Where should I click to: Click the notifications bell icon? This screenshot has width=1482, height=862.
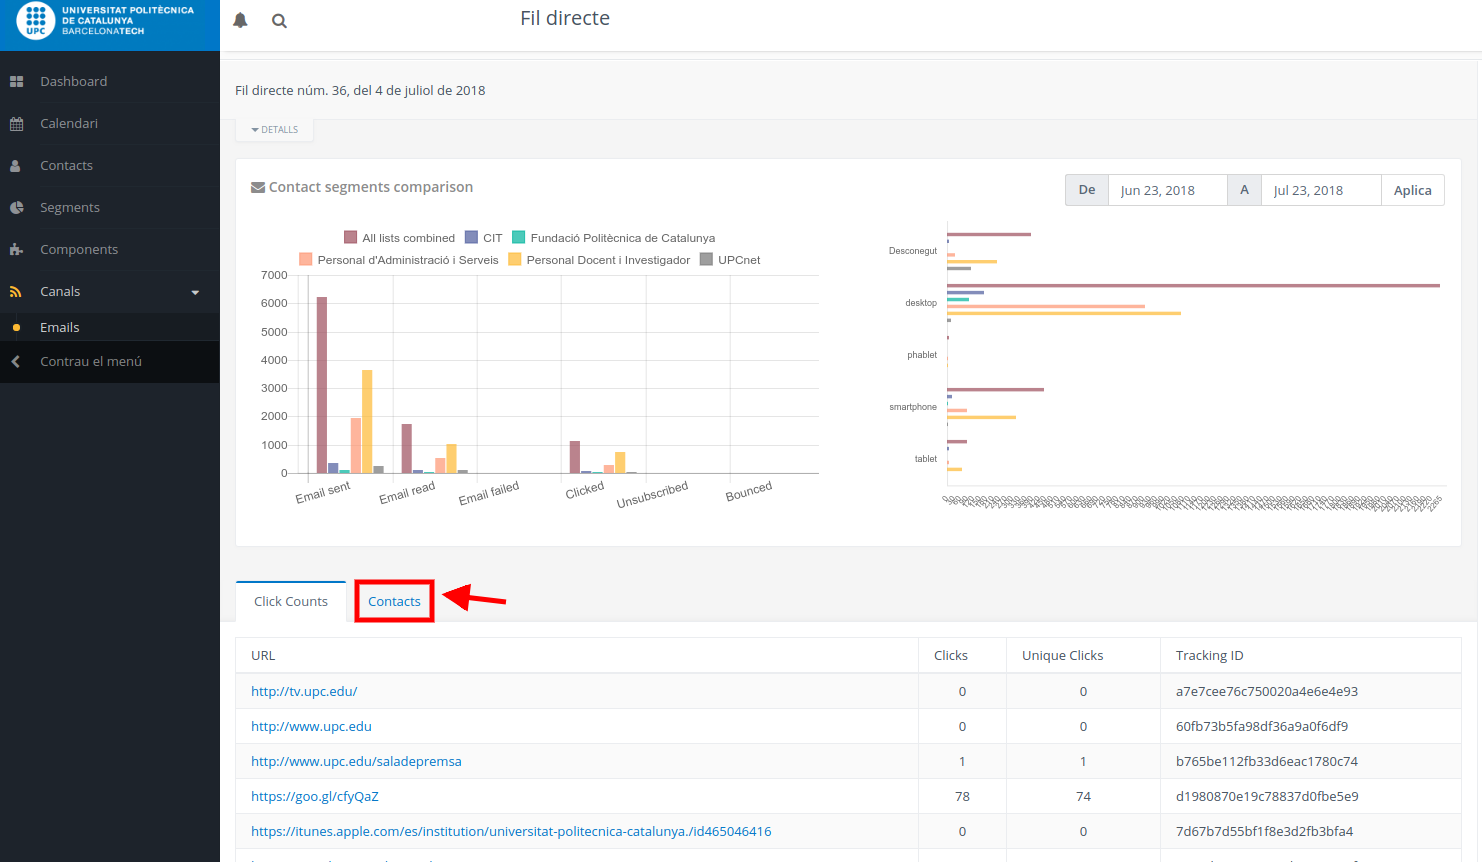pyautogui.click(x=240, y=20)
